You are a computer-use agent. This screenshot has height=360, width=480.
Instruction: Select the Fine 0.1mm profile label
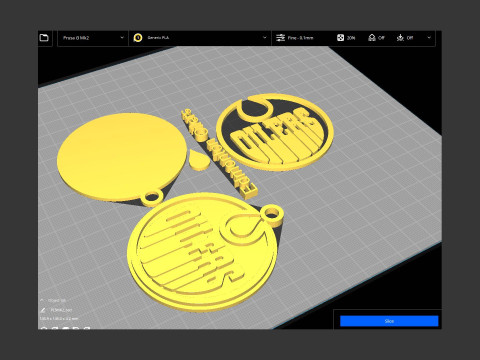click(x=300, y=38)
